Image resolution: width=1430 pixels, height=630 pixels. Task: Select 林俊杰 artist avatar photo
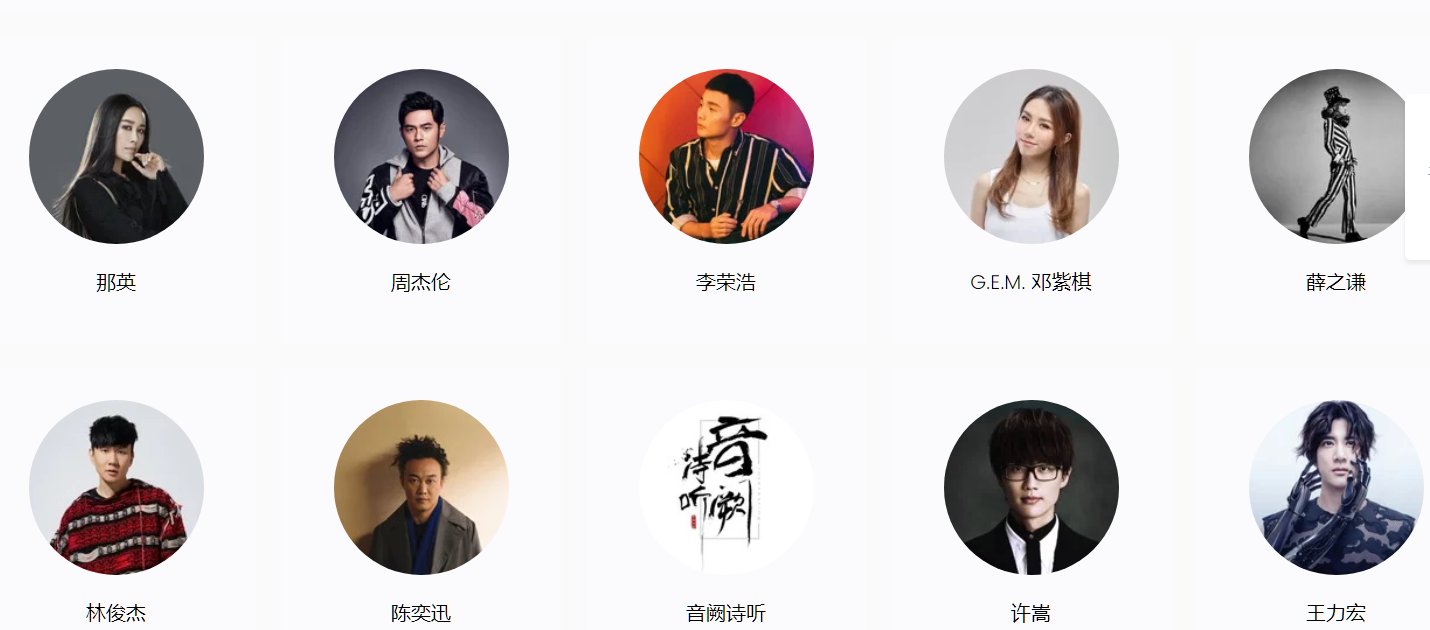(x=116, y=487)
